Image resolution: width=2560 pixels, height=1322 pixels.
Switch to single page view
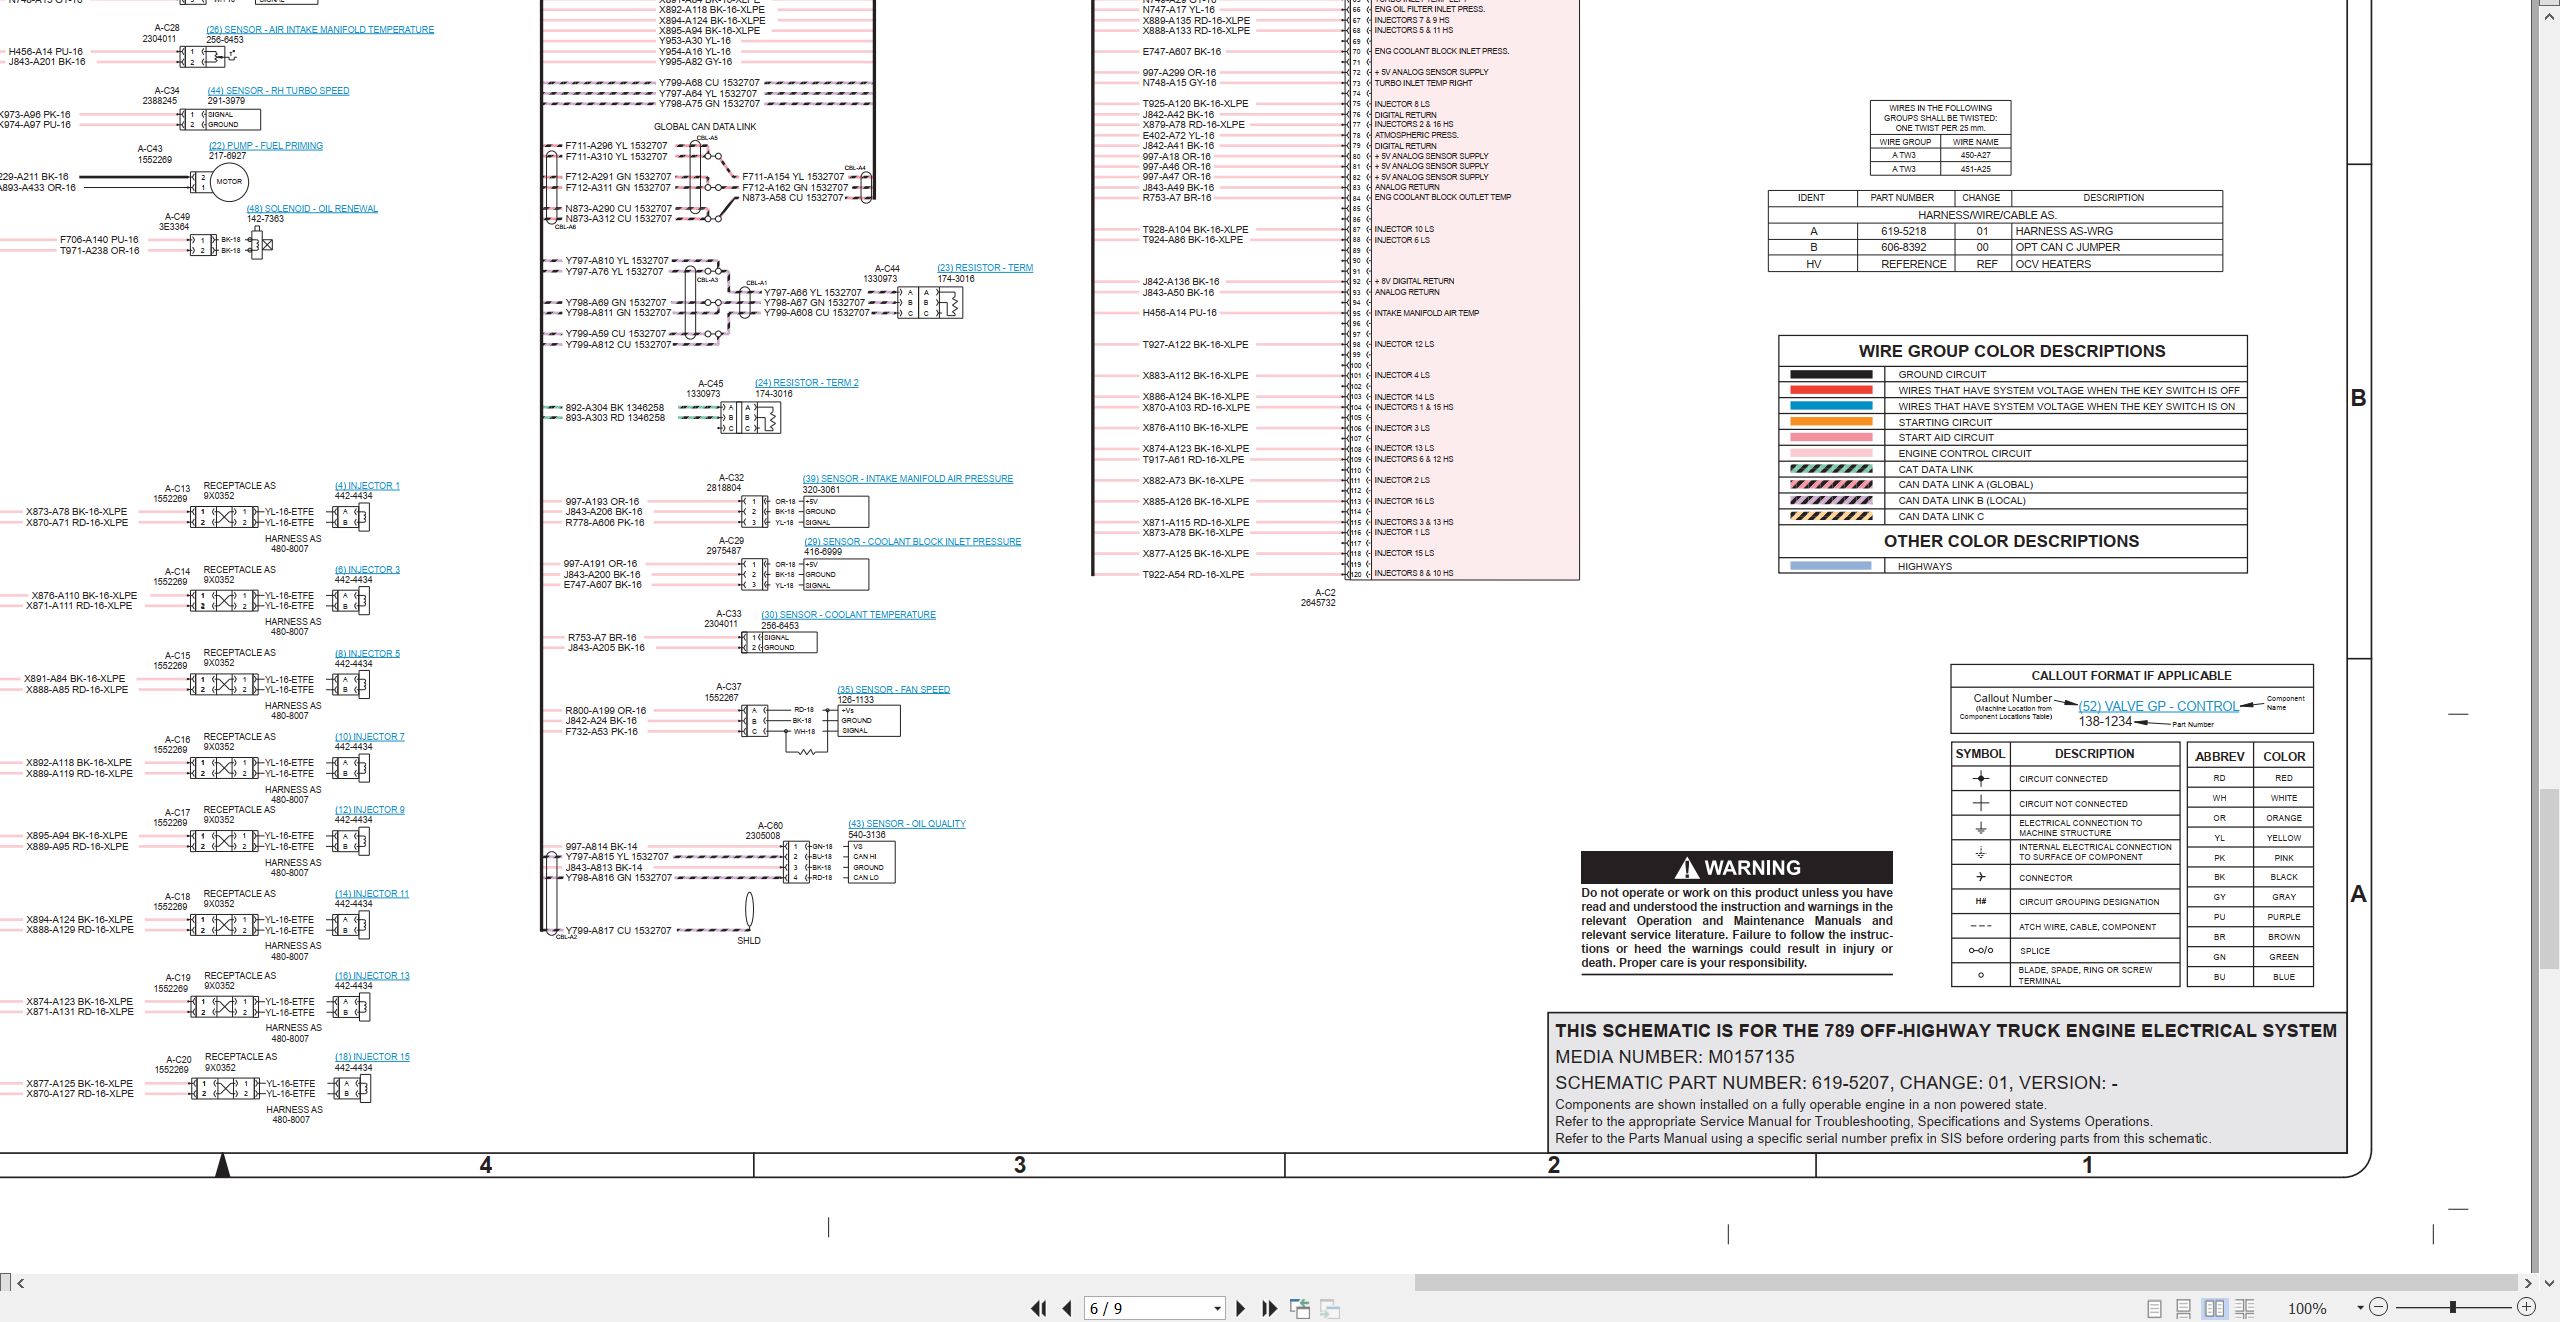pos(2154,1308)
